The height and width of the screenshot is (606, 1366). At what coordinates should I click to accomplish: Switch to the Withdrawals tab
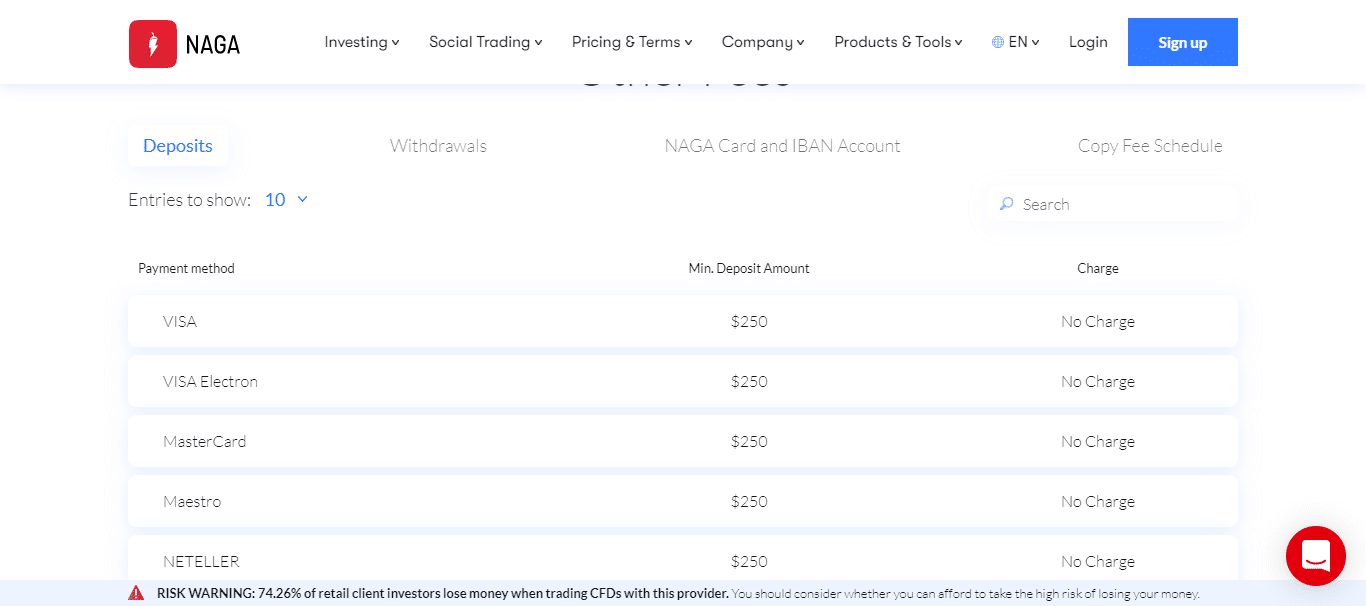(x=438, y=146)
